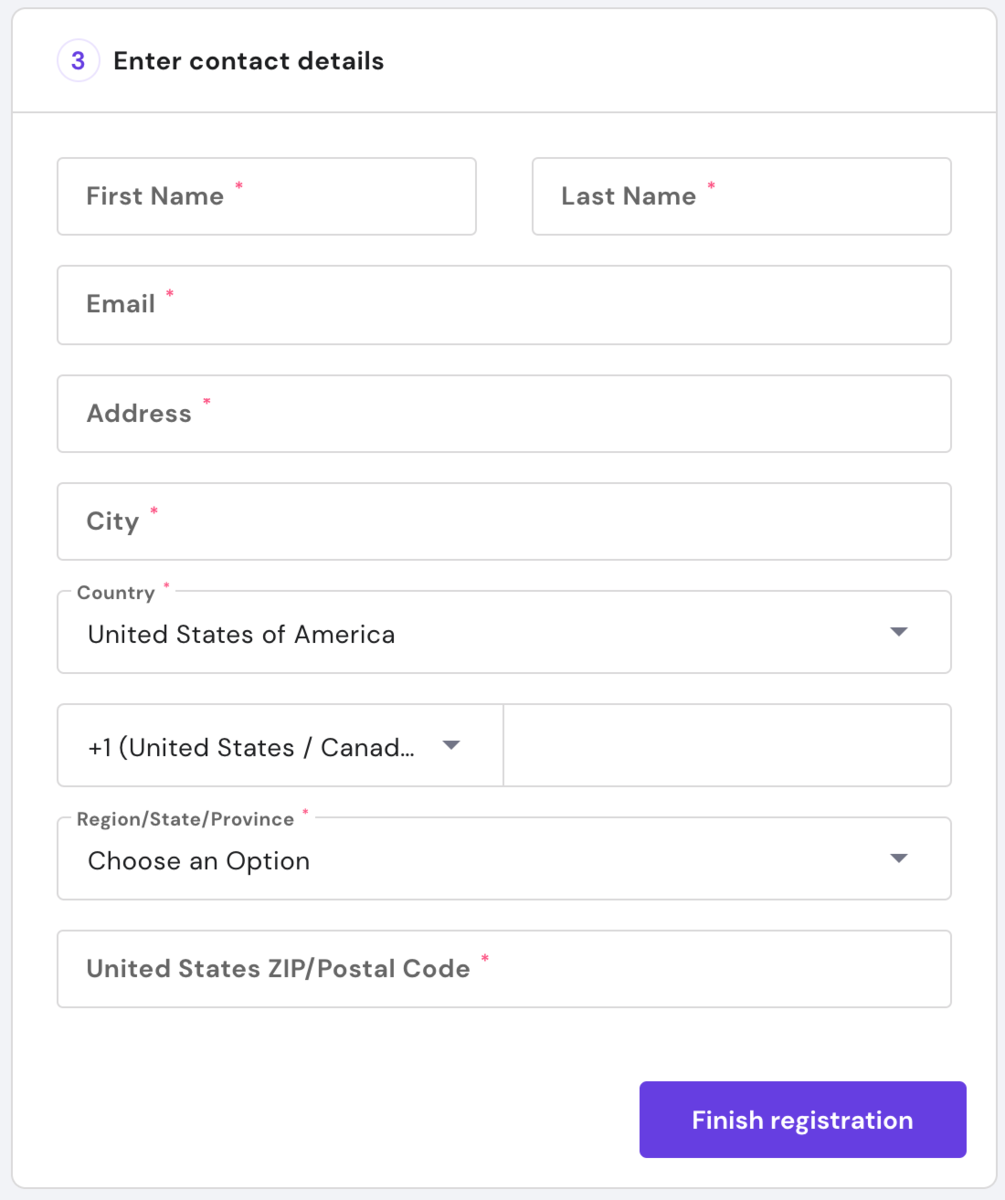Click the phone country code arrow icon
This screenshot has height=1200, width=1005.
(x=451, y=745)
